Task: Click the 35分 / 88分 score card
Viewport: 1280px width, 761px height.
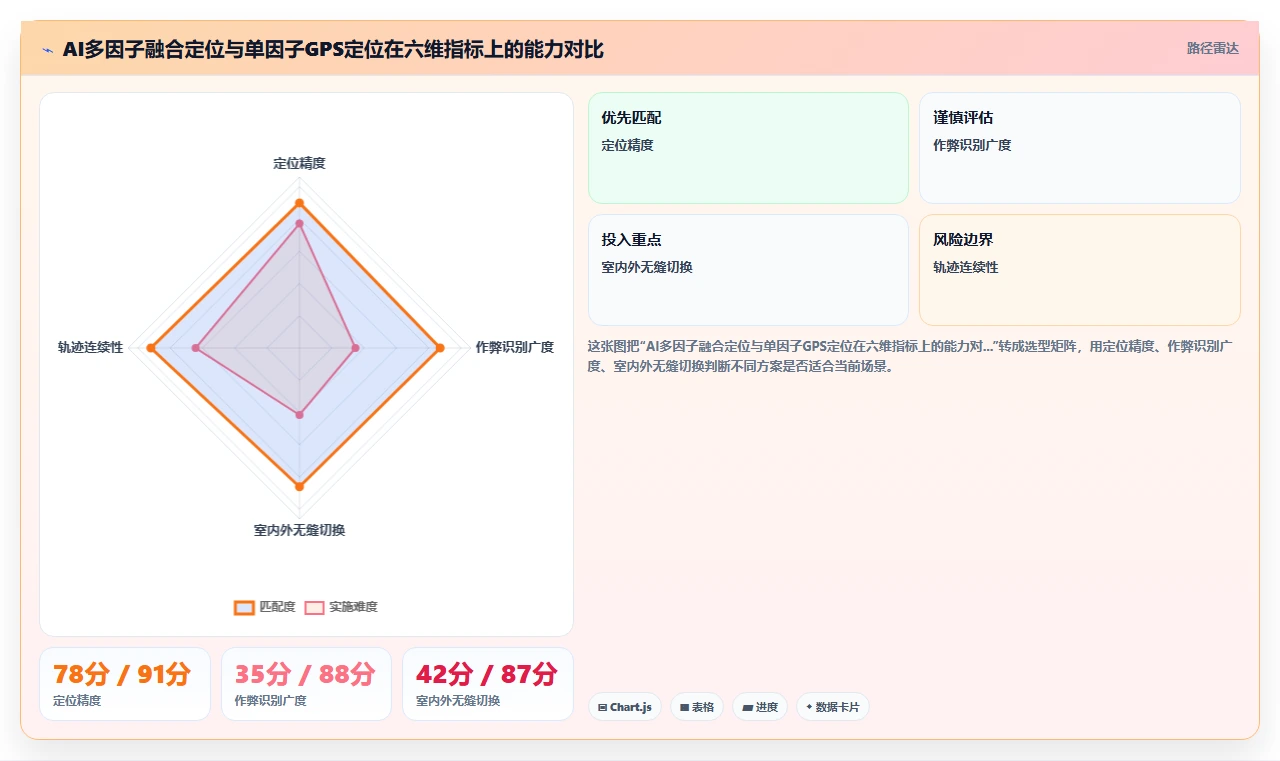Action: point(306,684)
